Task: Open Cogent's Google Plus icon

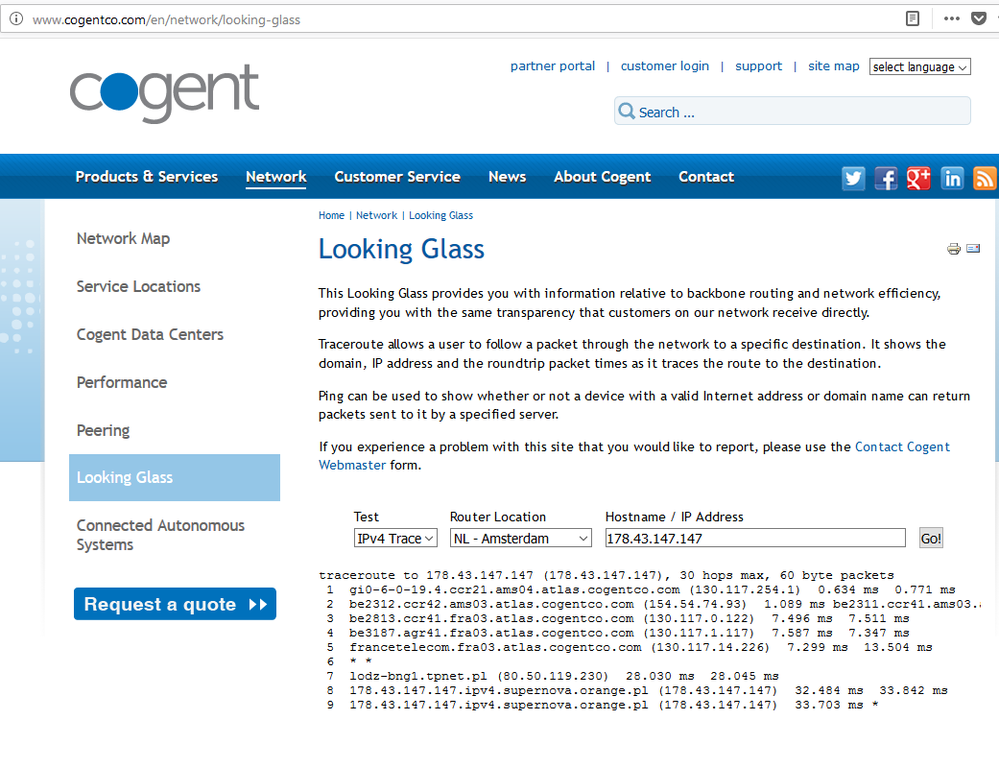Action: pyautogui.click(x=919, y=178)
